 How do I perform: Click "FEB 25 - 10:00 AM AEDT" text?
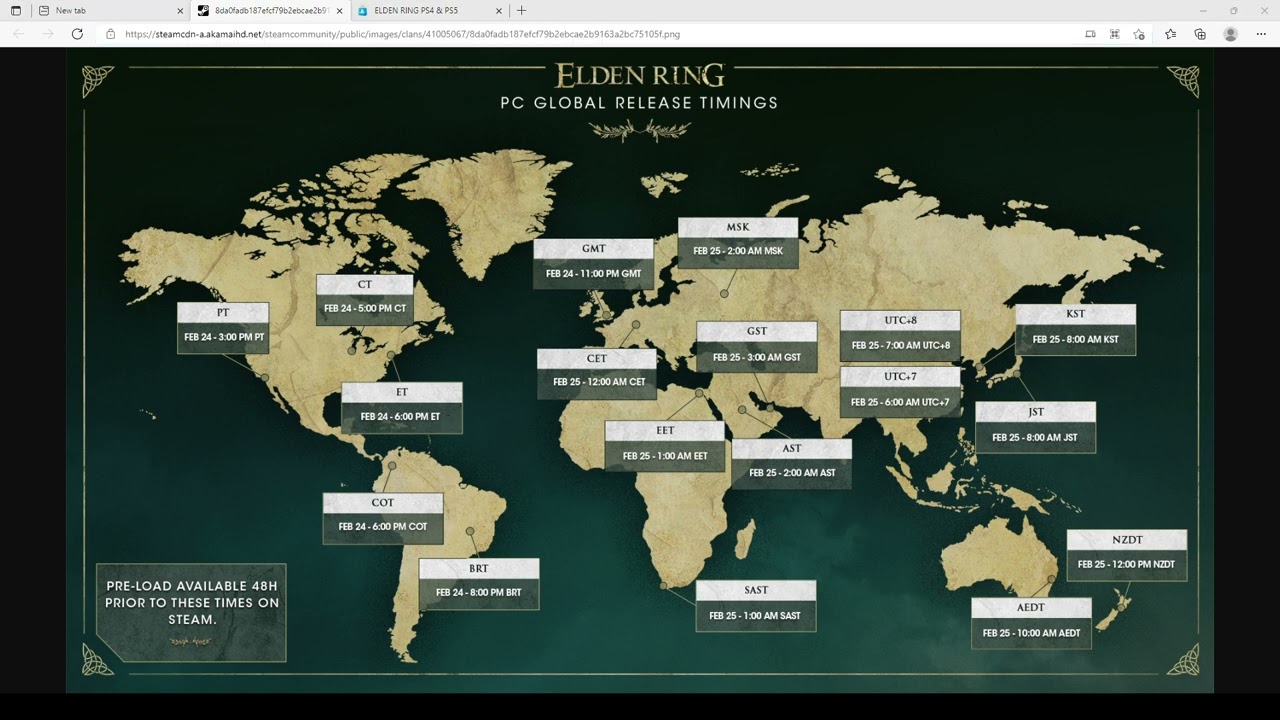(x=1032, y=633)
